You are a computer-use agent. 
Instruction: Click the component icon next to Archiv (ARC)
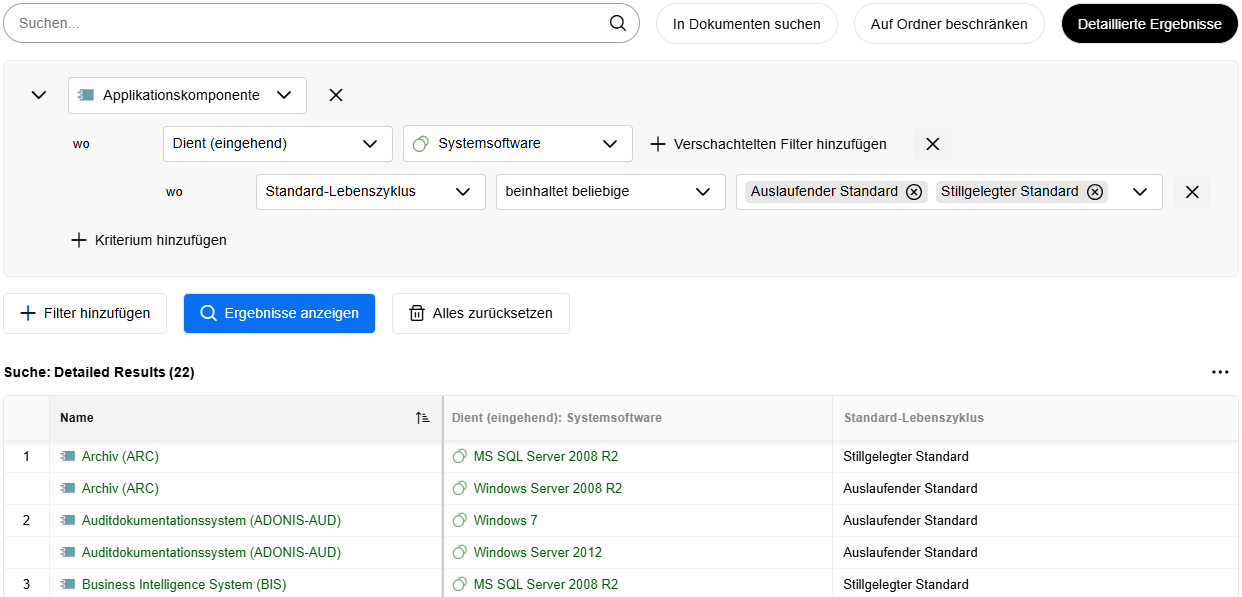[67, 456]
